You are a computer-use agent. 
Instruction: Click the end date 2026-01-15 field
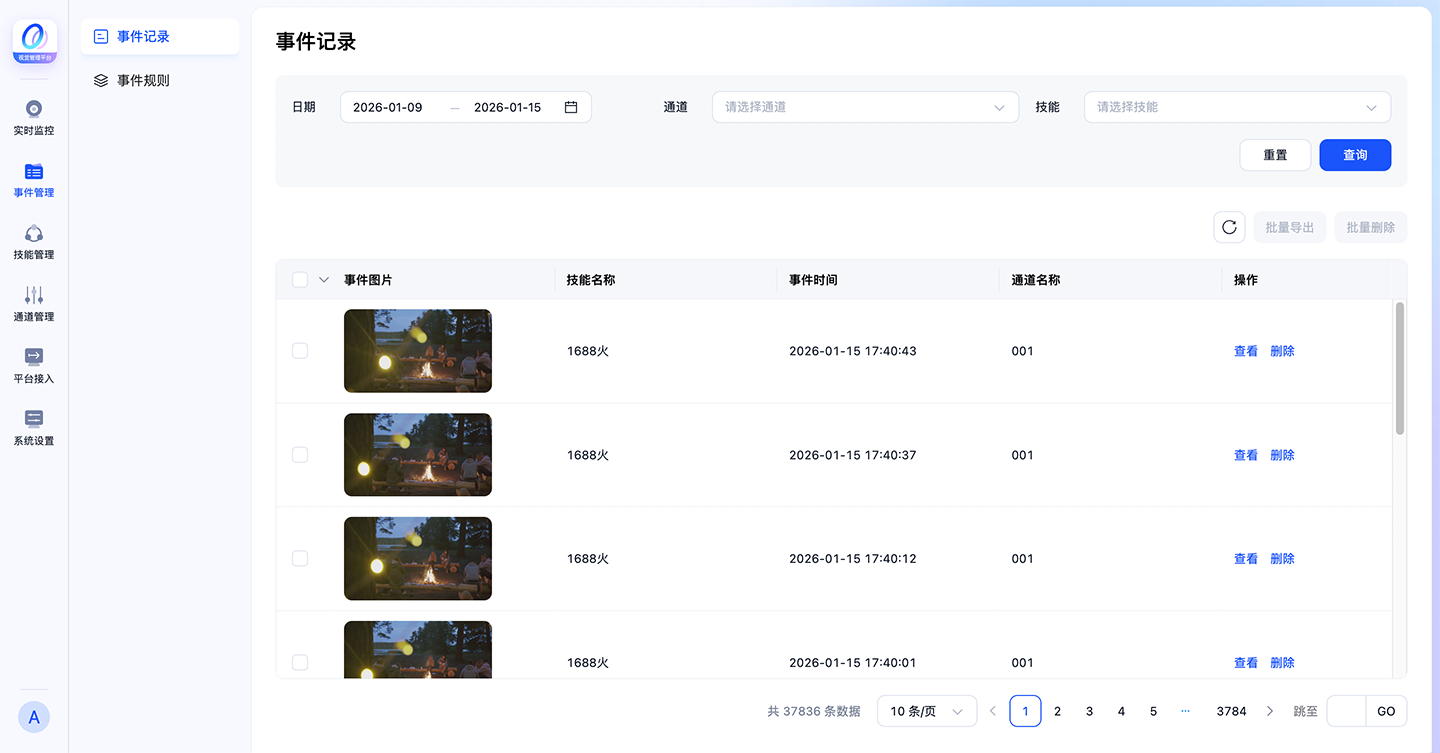click(507, 107)
